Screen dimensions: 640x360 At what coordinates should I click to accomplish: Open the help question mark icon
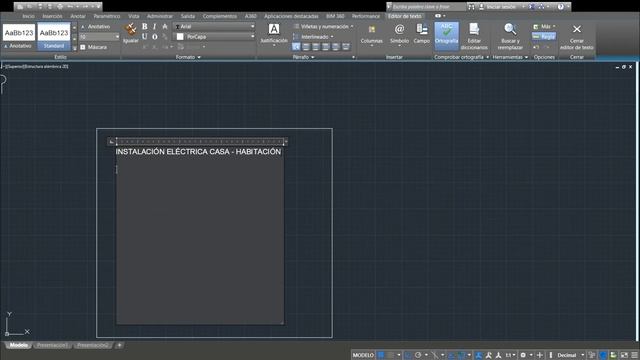click(x=561, y=7)
